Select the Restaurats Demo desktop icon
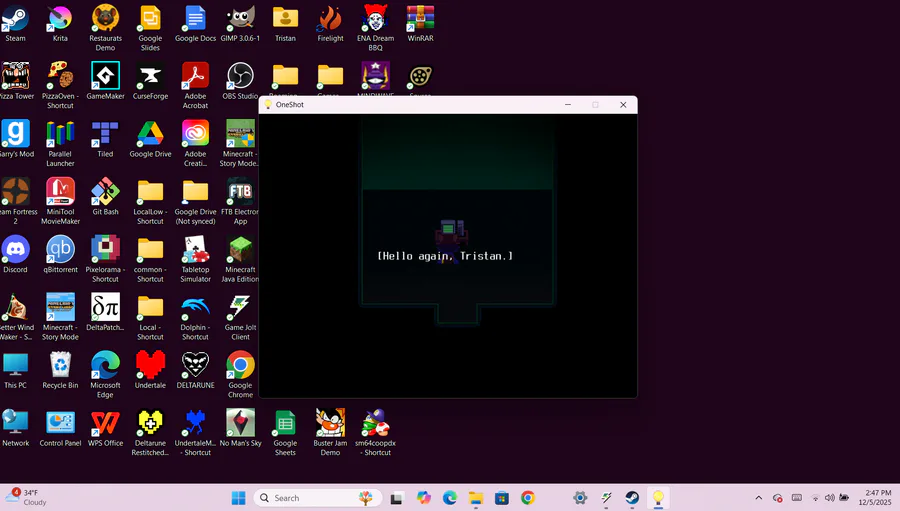This screenshot has height=511, width=900. [x=105, y=28]
